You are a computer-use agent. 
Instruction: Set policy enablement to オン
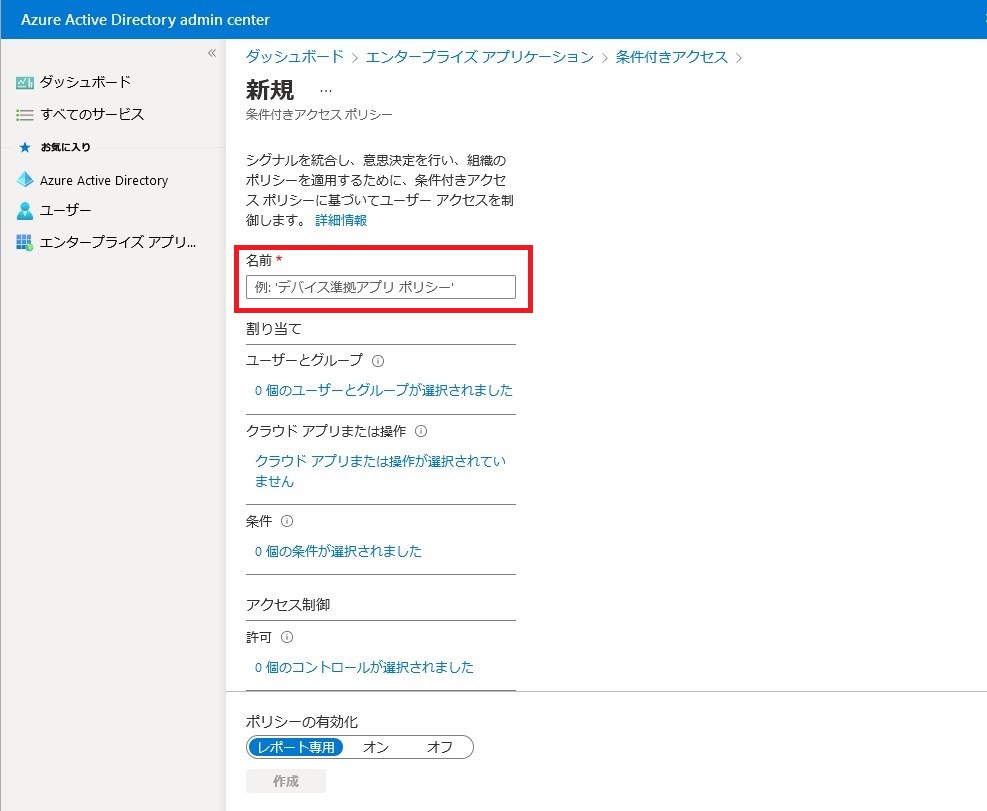(376, 747)
